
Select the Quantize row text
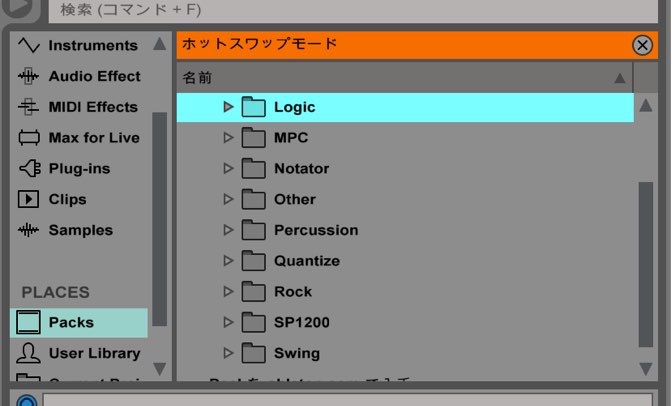click(307, 261)
